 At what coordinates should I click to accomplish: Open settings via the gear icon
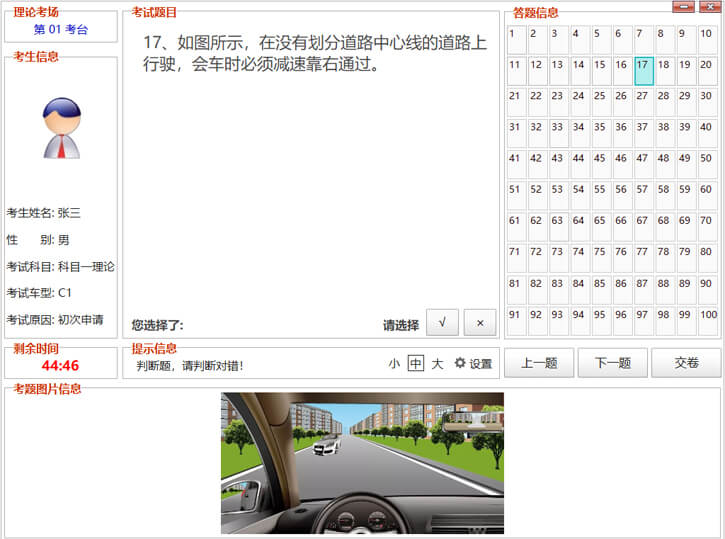473,364
